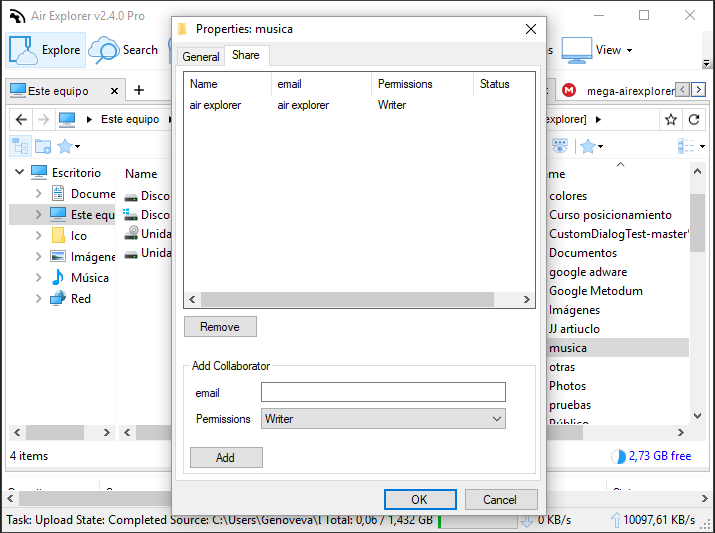Go forward in left pane navigation
The height and width of the screenshot is (533, 715).
point(43,119)
